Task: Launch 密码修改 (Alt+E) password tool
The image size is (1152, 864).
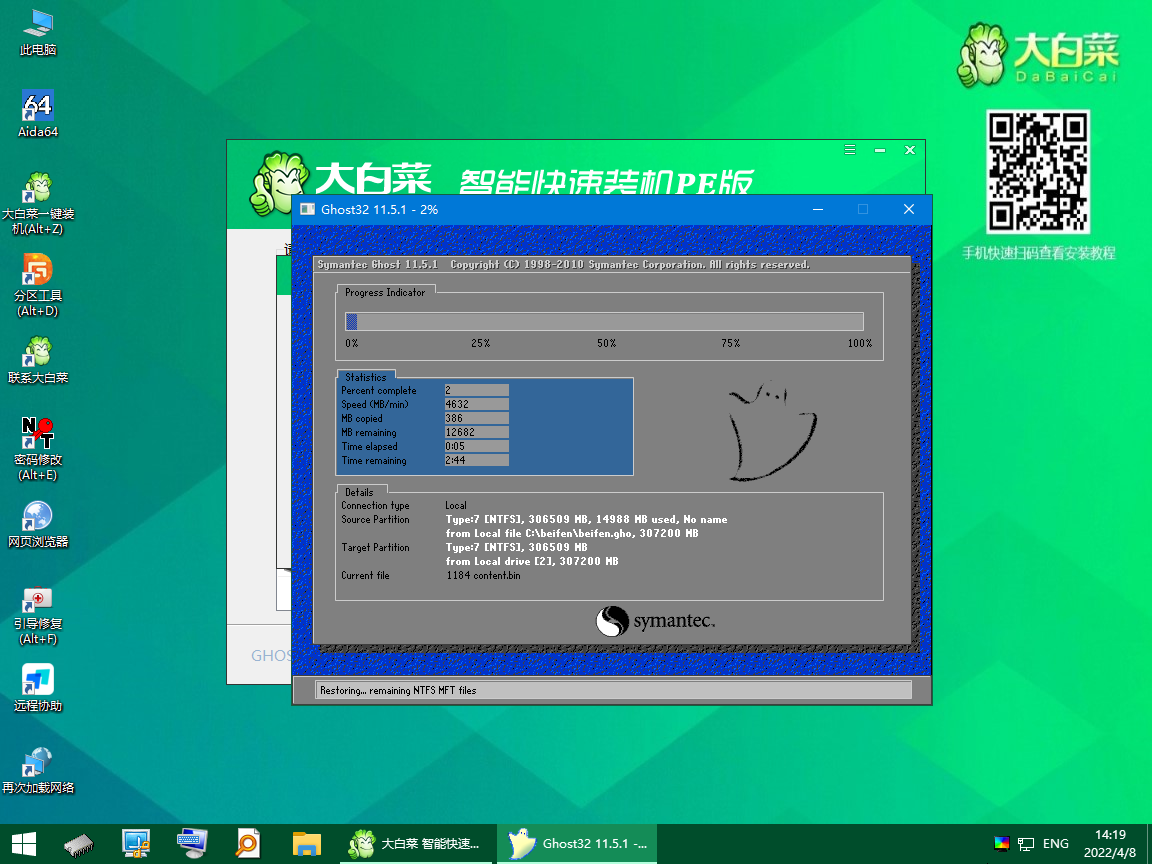Action: tap(37, 449)
